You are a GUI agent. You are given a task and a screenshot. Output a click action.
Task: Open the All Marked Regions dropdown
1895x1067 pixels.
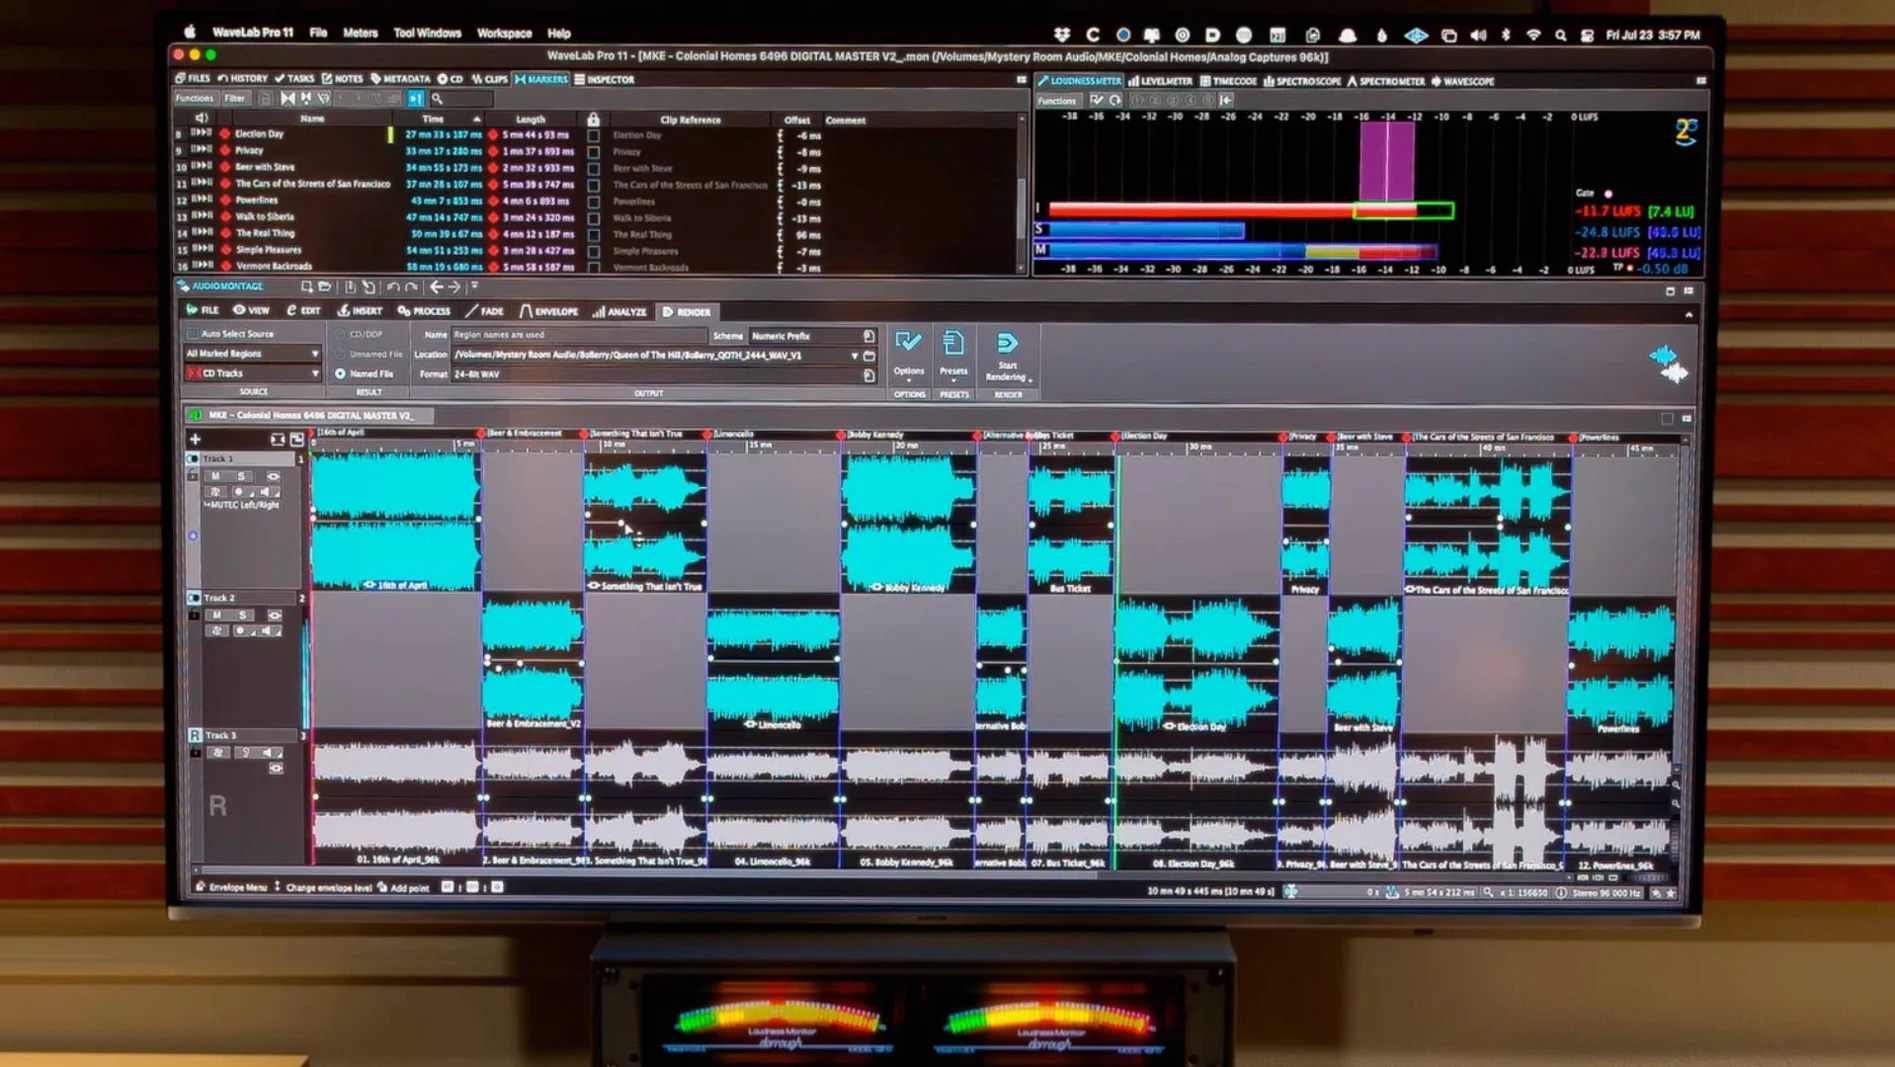pos(252,354)
